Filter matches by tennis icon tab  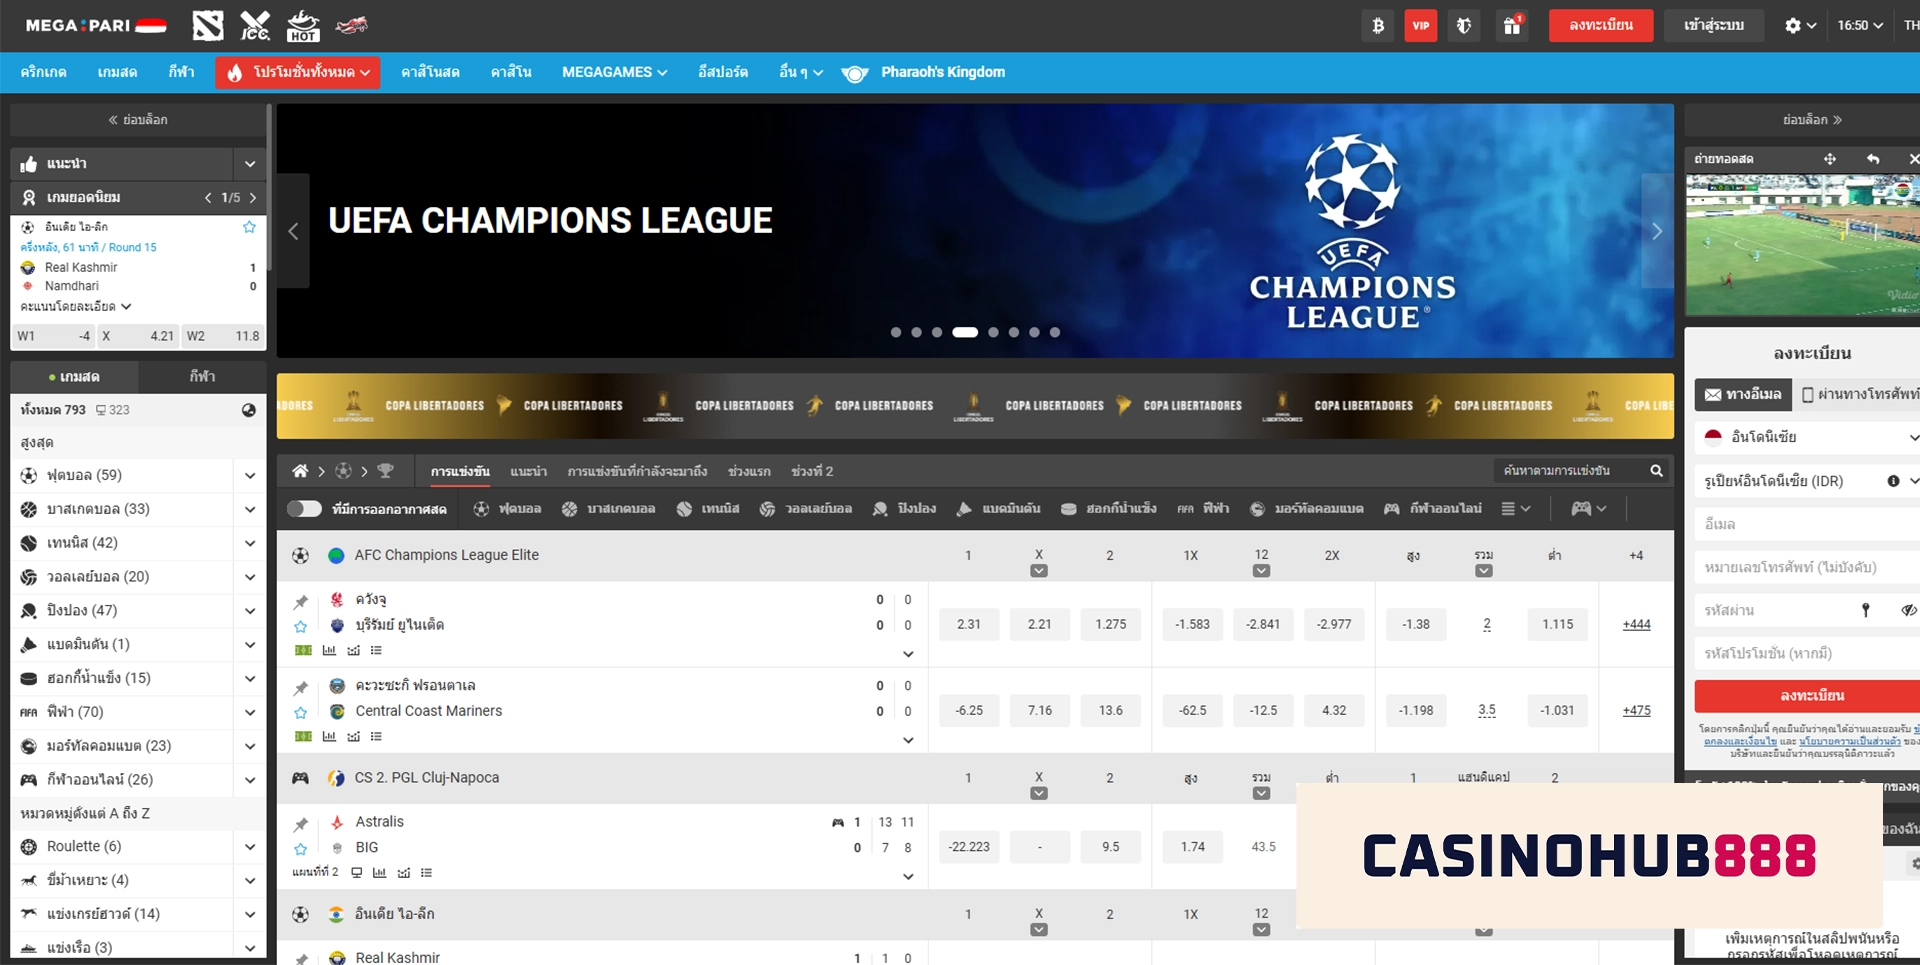click(708, 509)
